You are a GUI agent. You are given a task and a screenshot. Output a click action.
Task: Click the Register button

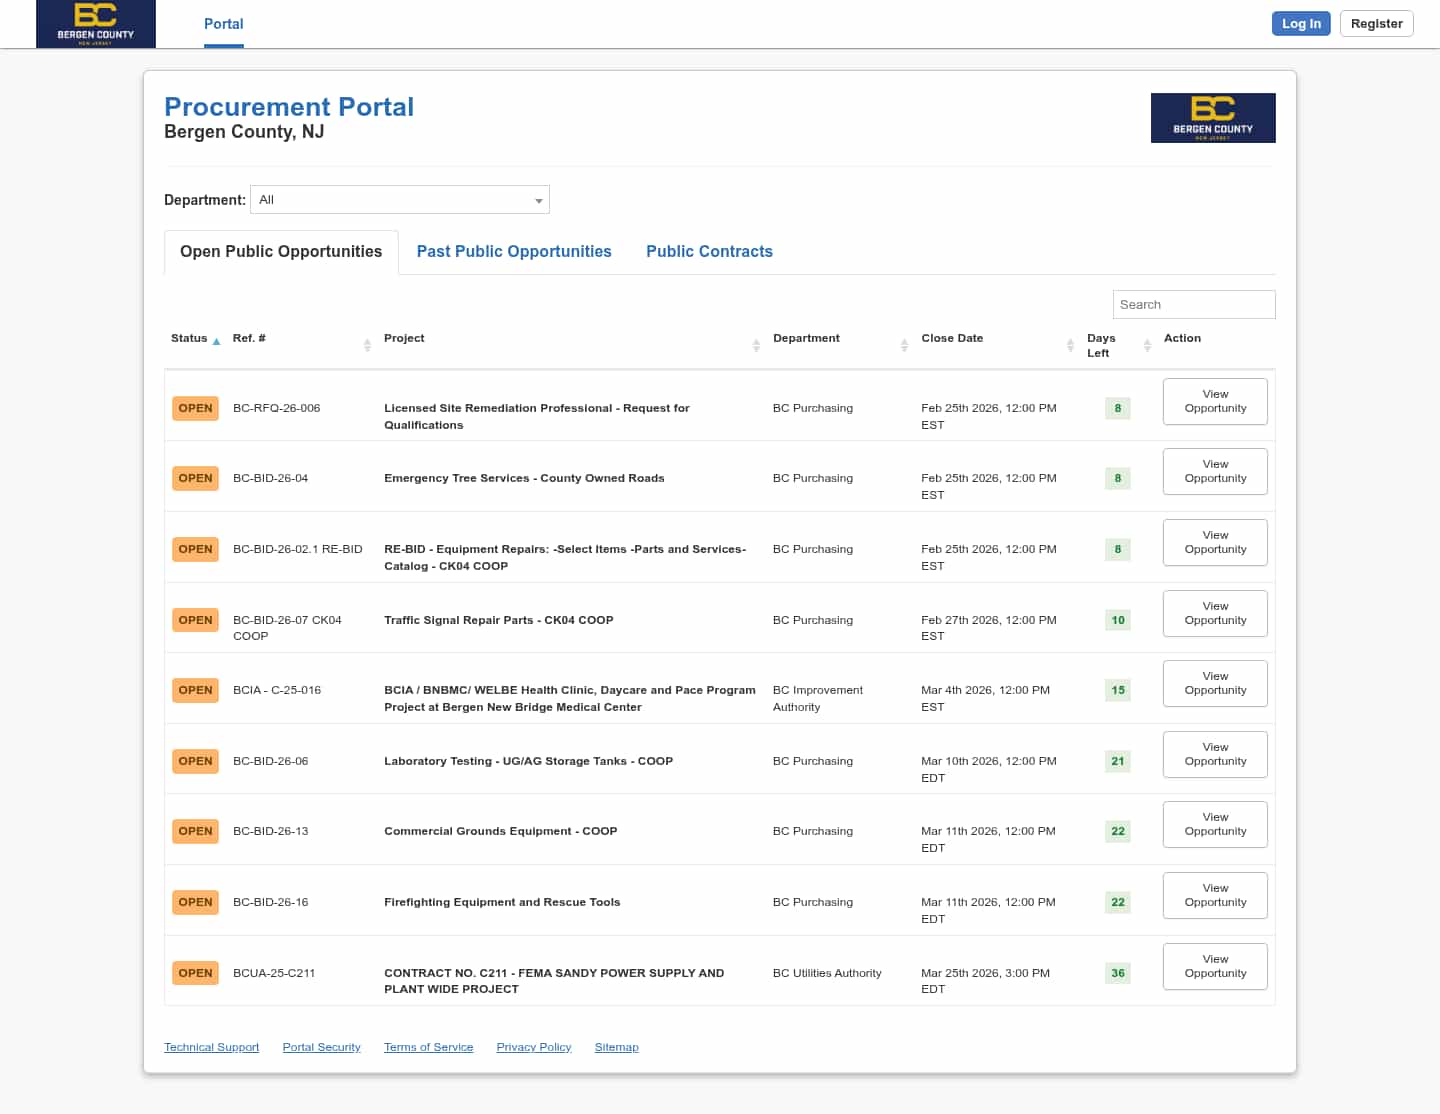[1376, 24]
